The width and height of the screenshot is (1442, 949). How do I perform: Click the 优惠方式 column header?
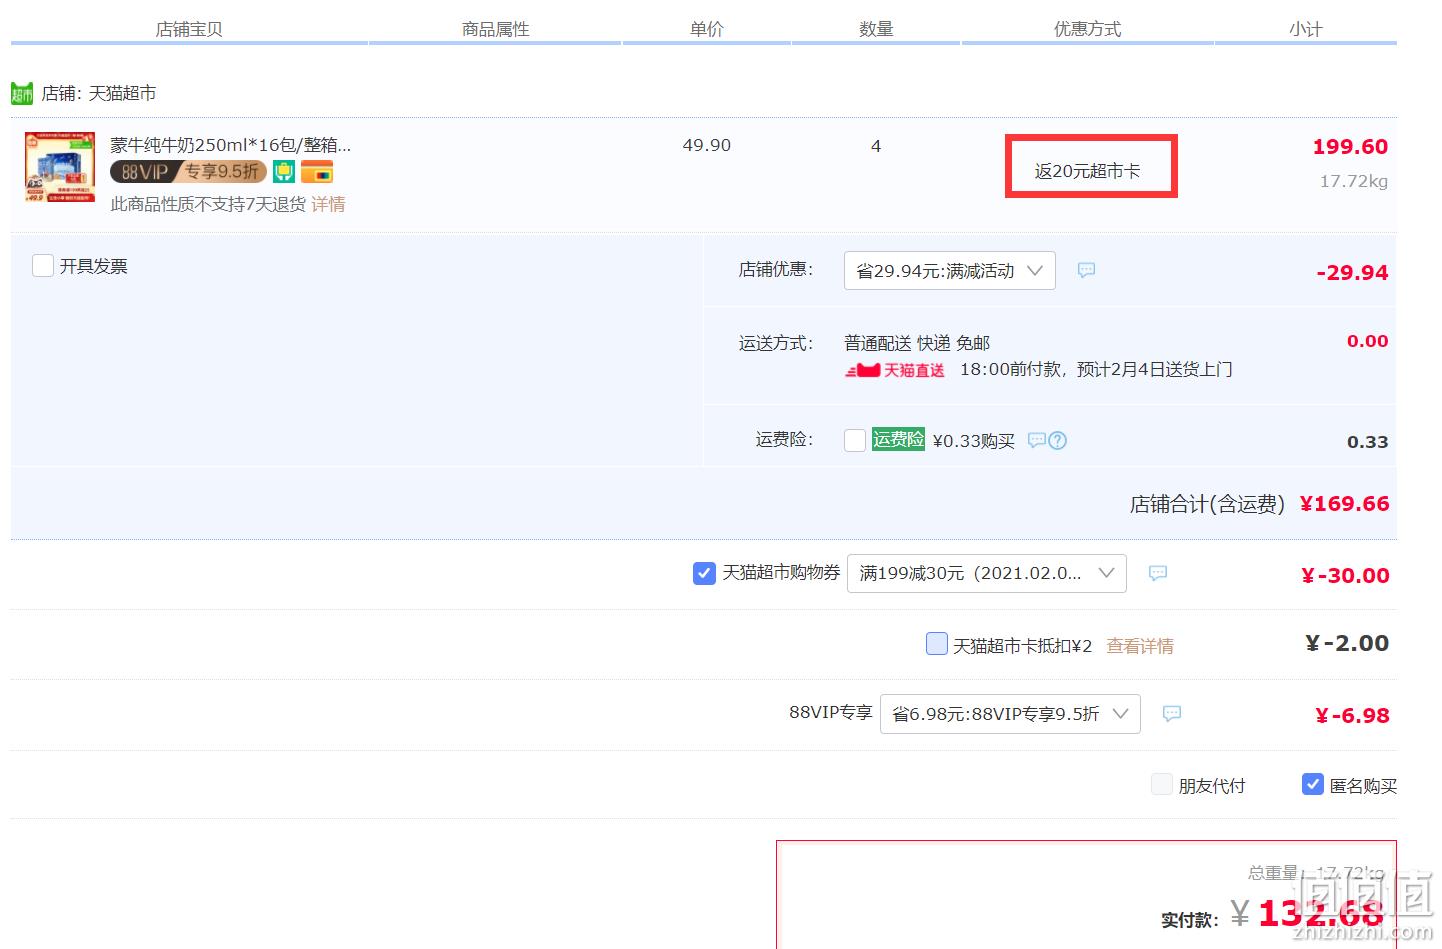coord(1088,29)
